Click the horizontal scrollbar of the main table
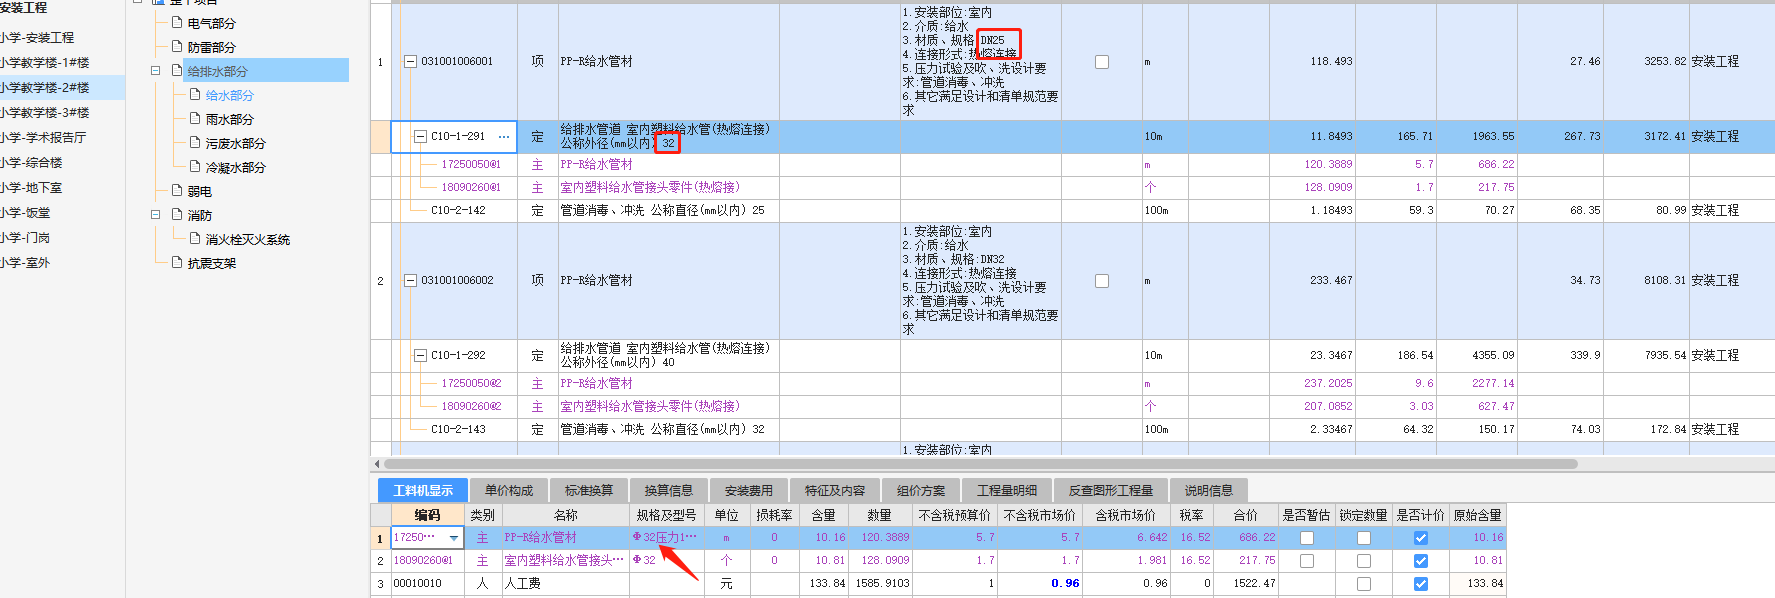The width and height of the screenshot is (1775, 598). coord(980,464)
